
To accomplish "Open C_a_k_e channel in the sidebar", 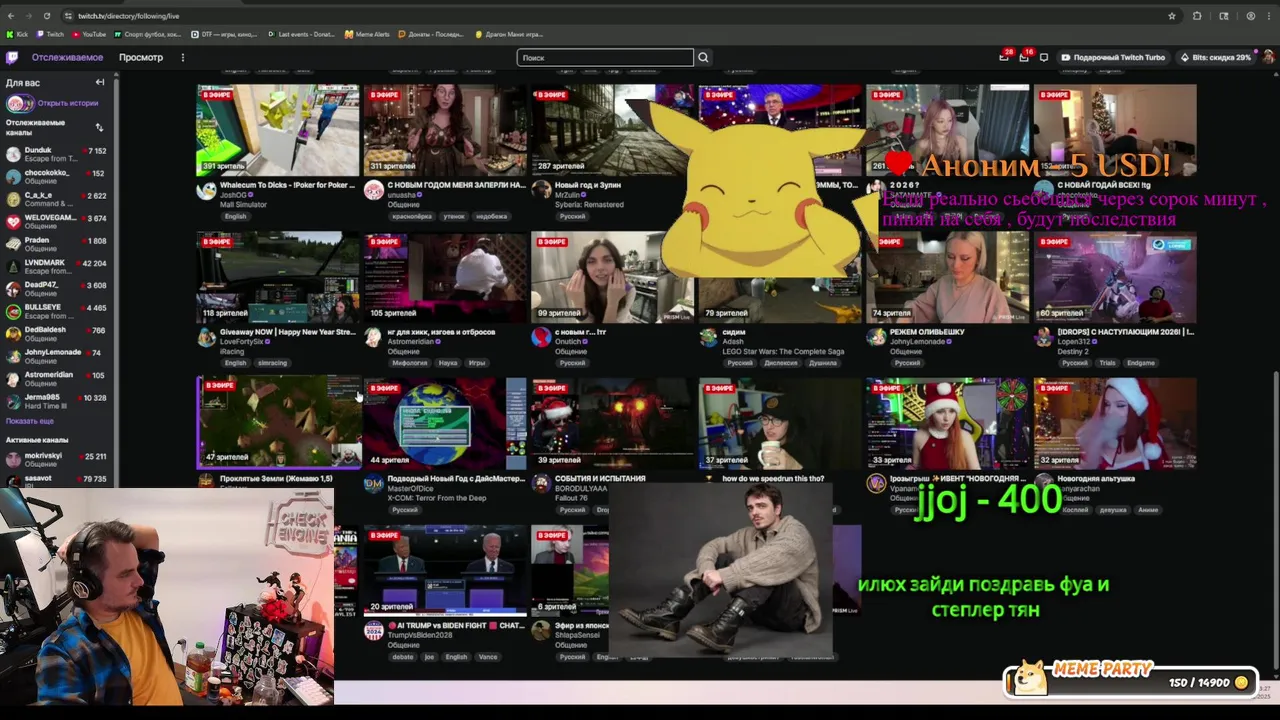I will coord(56,199).
